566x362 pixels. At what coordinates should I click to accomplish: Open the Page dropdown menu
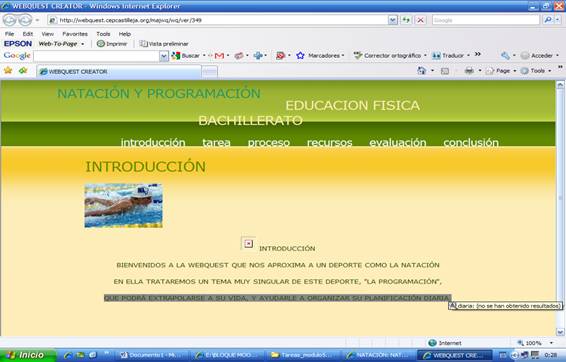[501, 71]
